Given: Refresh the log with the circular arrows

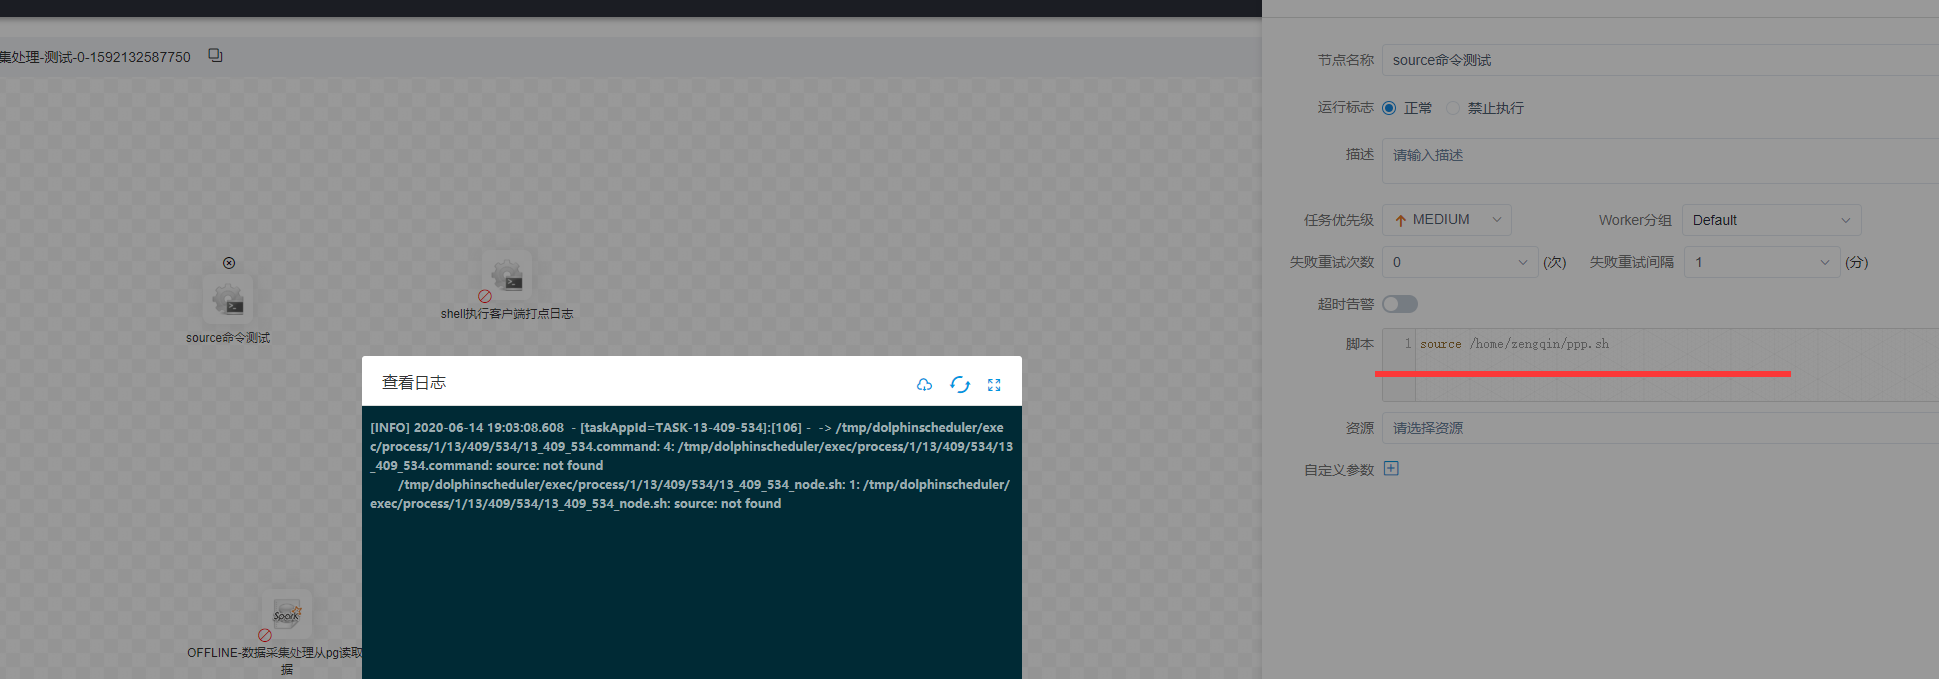Looking at the screenshot, I should pyautogui.click(x=960, y=384).
